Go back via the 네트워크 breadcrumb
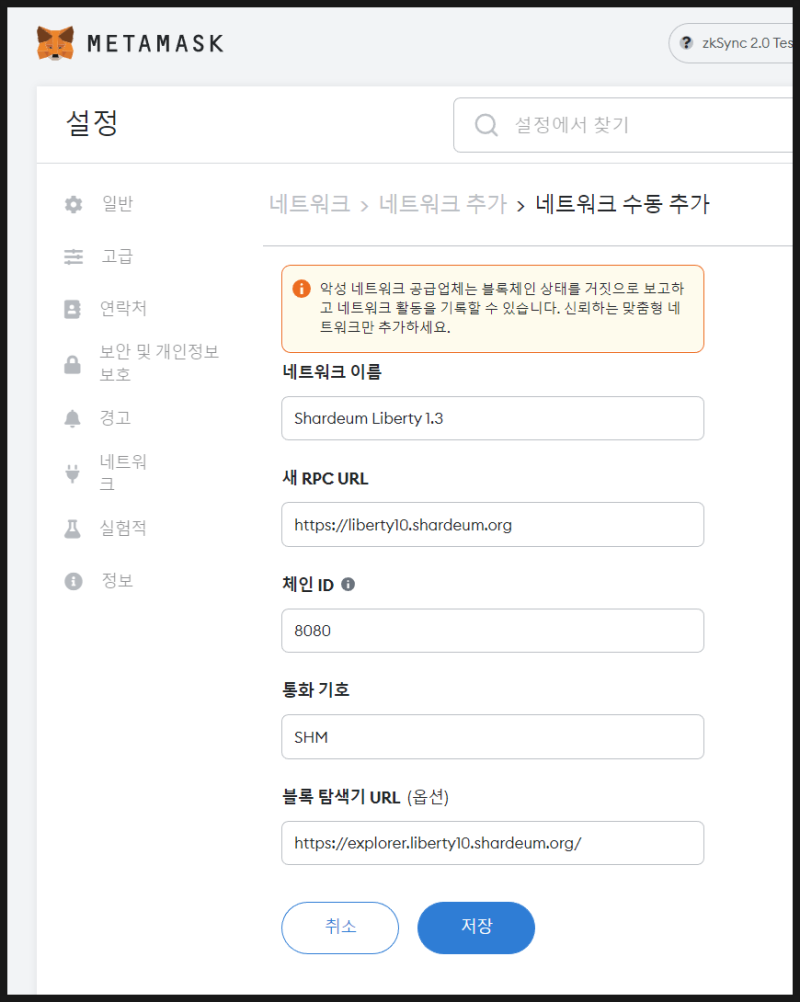Viewport: 800px width, 1002px height. click(x=310, y=203)
